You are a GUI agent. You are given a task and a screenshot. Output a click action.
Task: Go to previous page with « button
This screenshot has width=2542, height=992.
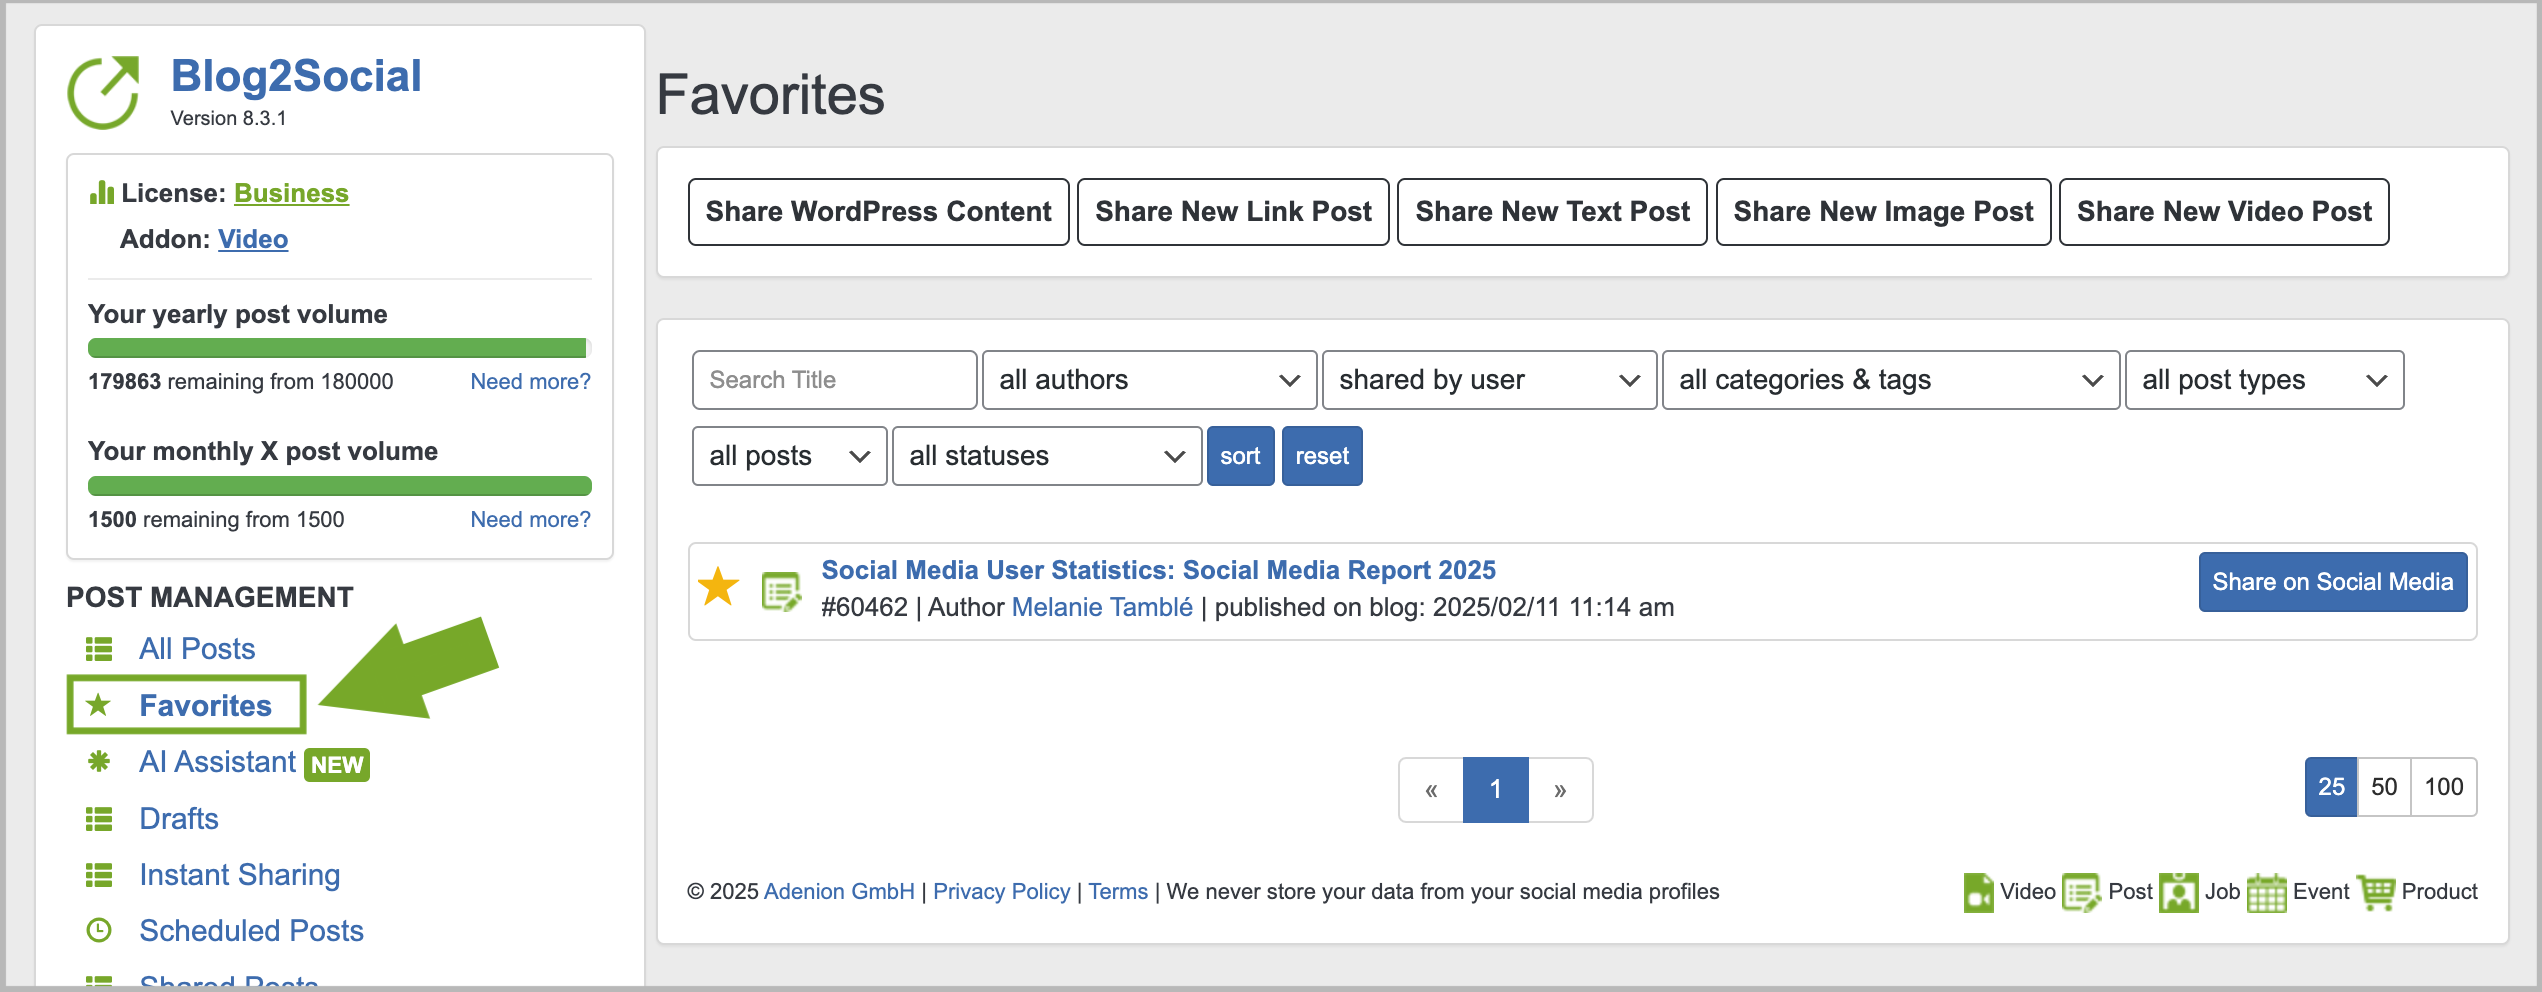pos(1431,790)
